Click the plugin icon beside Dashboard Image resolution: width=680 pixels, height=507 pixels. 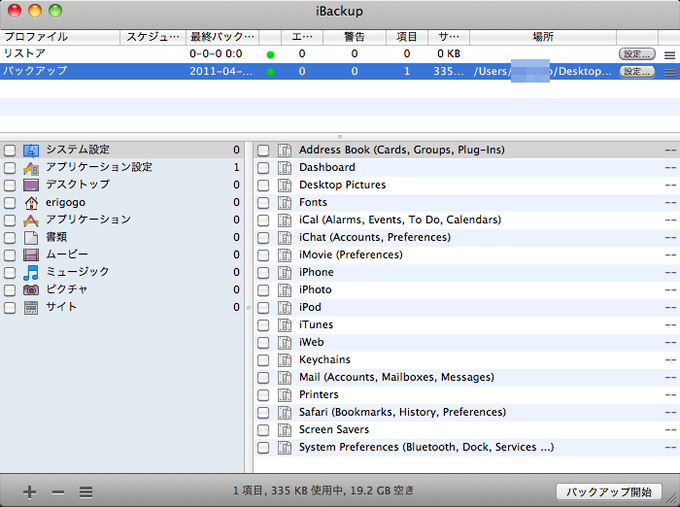pos(284,168)
